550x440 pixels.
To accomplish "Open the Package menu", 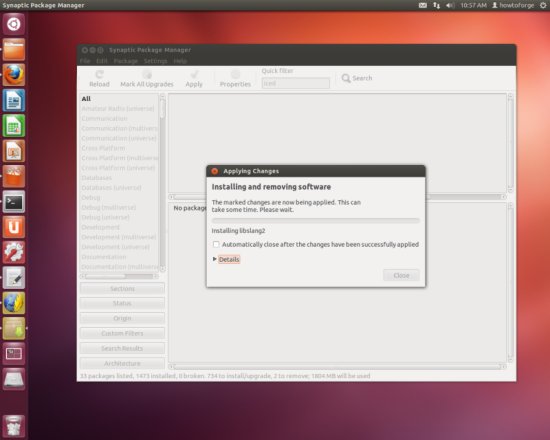I will pyautogui.click(x=126, y=61).
